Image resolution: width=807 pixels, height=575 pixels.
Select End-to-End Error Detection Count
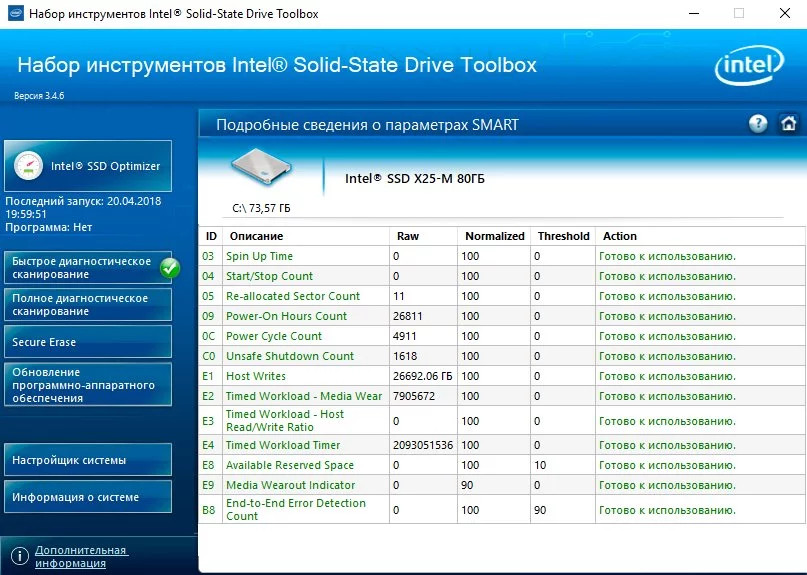click(x=296, y=510)
